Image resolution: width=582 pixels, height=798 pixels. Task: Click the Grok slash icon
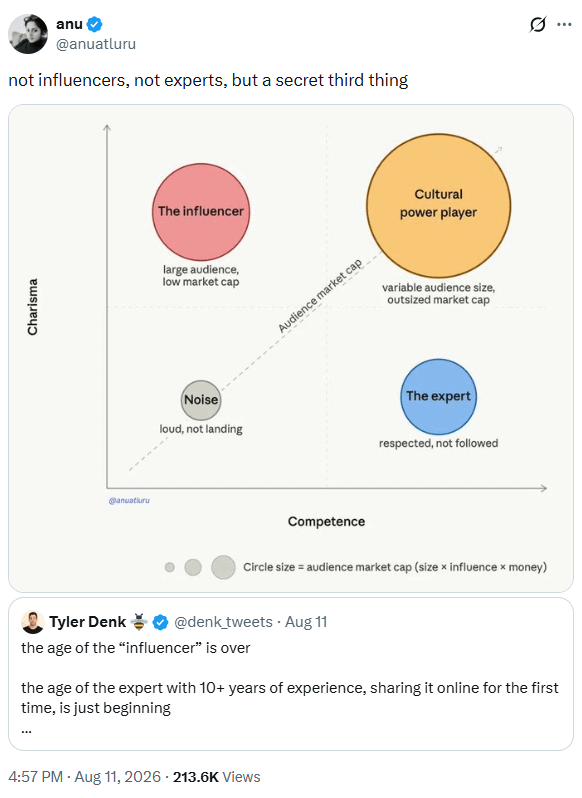(538, 24)
